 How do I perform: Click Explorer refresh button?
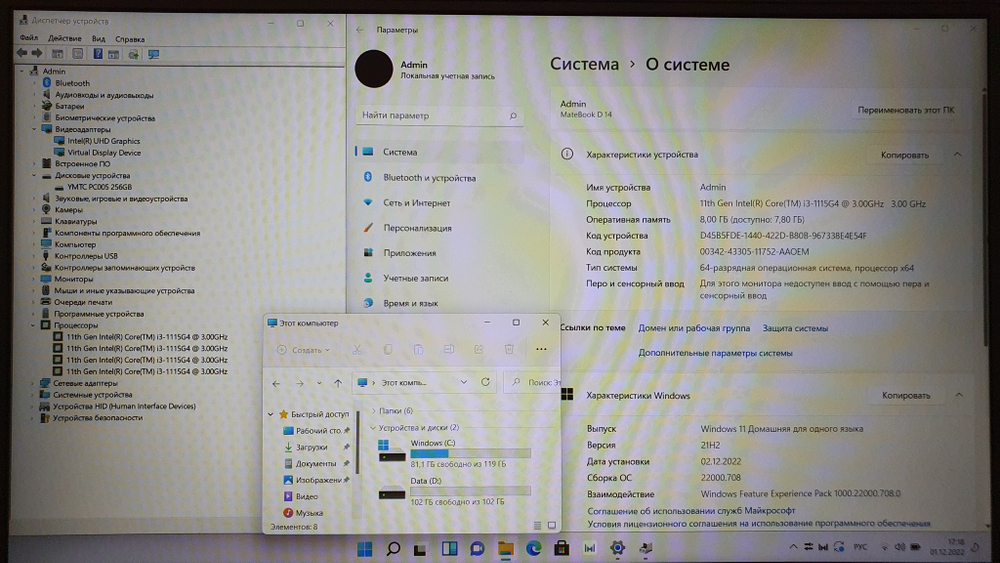pyautogui.click(x=485, y=382)
